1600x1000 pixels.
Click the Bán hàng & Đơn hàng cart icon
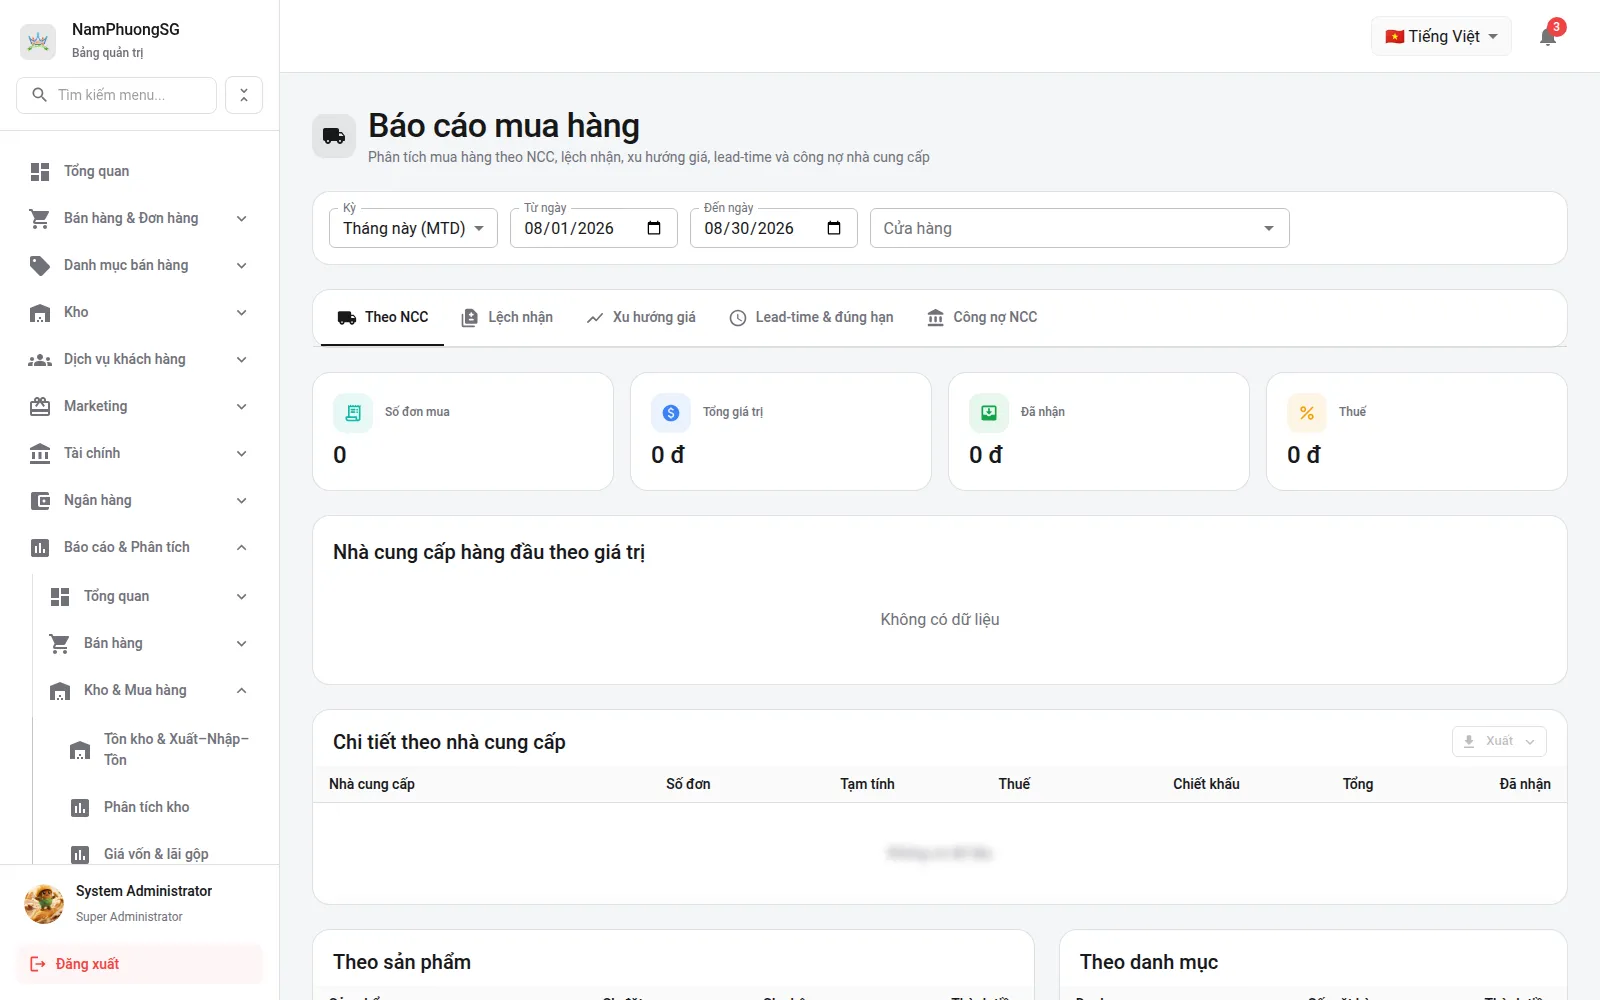pyautogui.click(x=40, y=219)
